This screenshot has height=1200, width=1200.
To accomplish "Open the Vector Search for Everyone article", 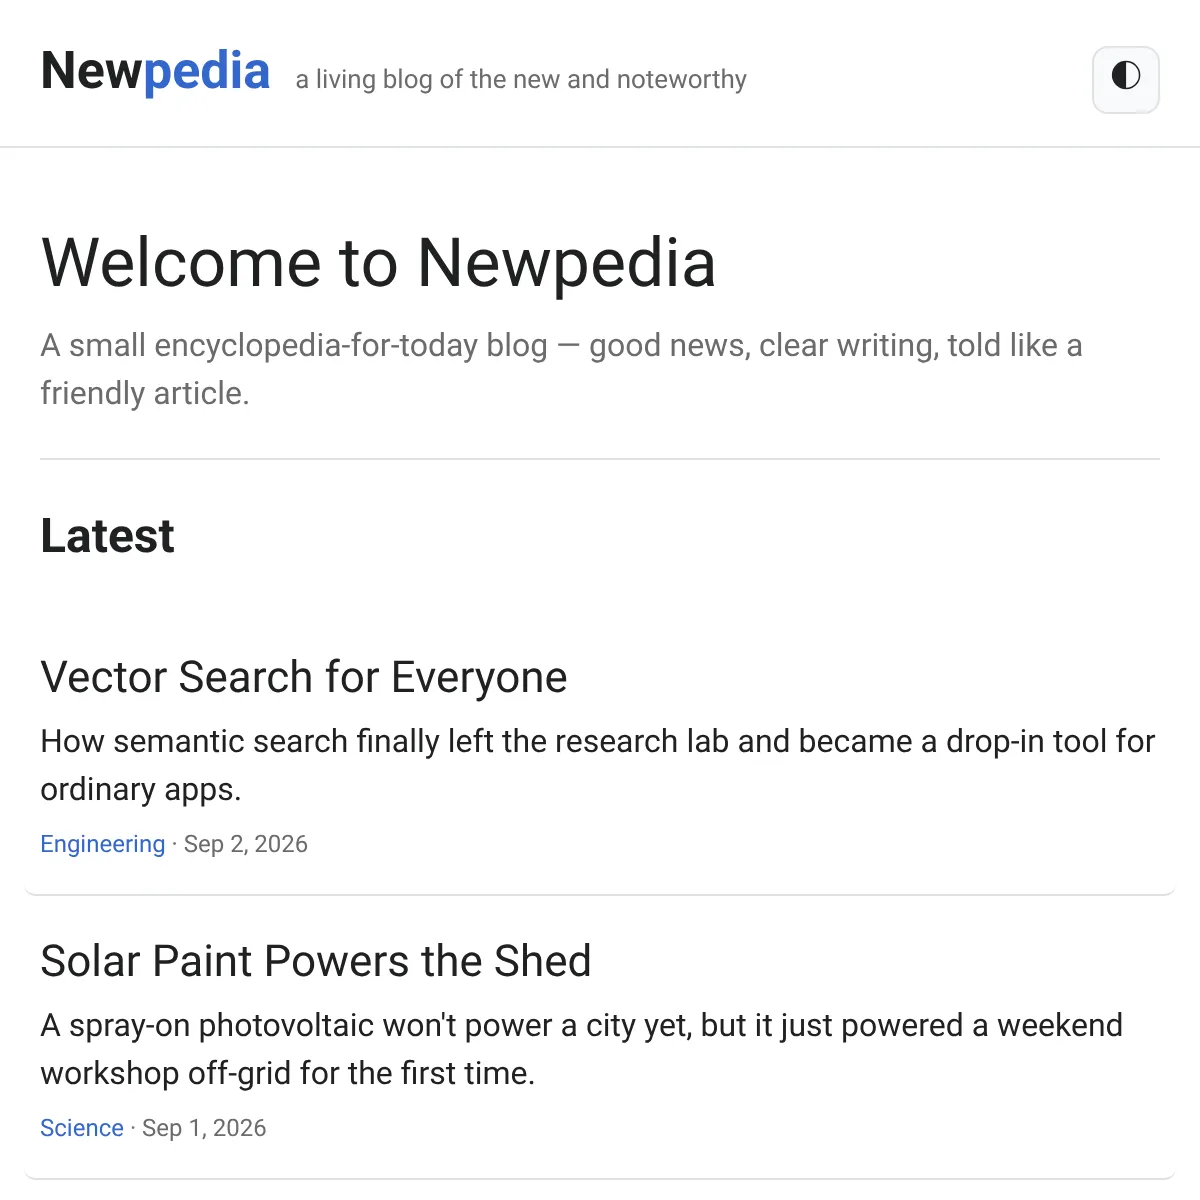I will click(x=304, y=677).
